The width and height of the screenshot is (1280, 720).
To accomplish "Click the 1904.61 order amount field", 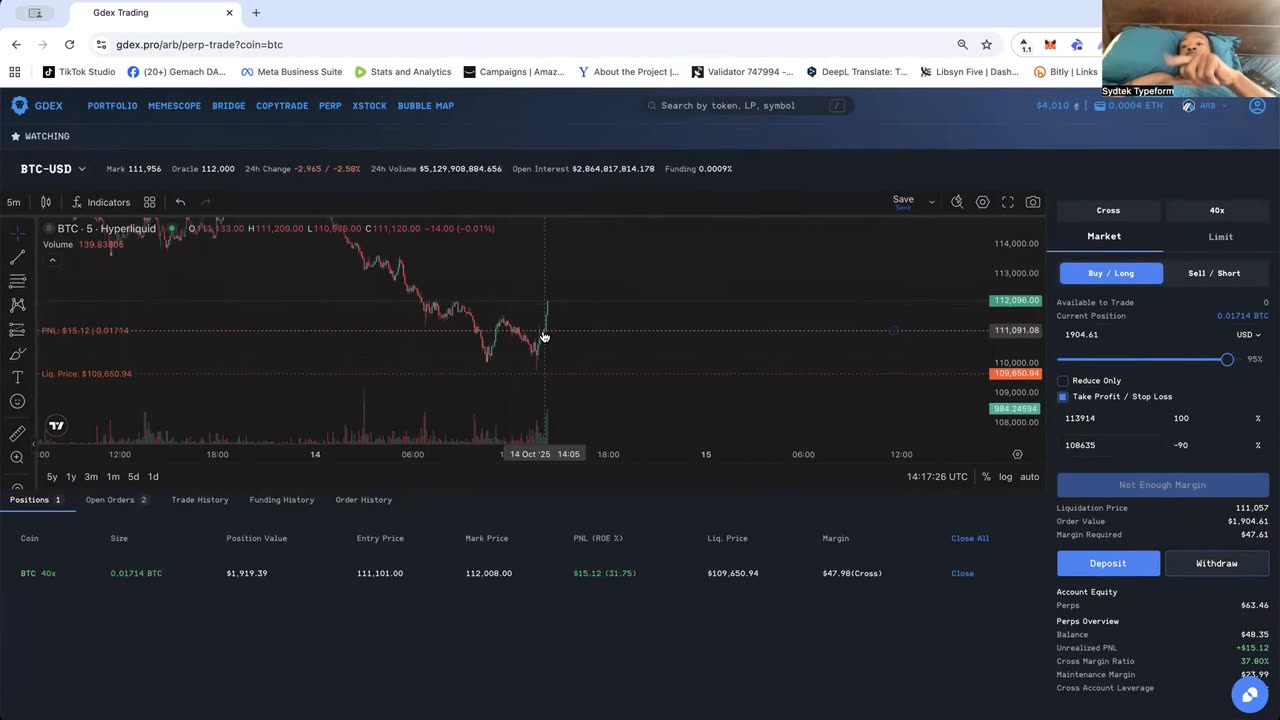I will click(1142, 335).
